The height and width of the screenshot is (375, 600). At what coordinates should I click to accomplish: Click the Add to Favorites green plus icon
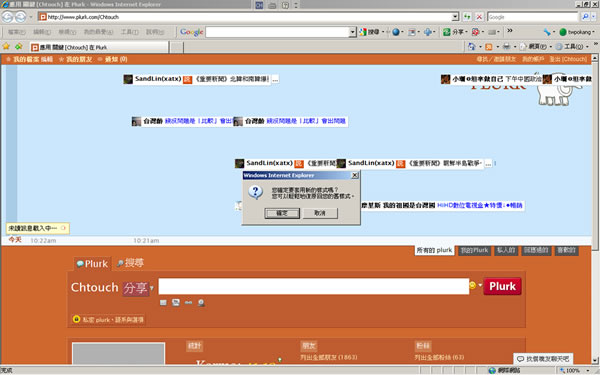[x=18, y=47]
